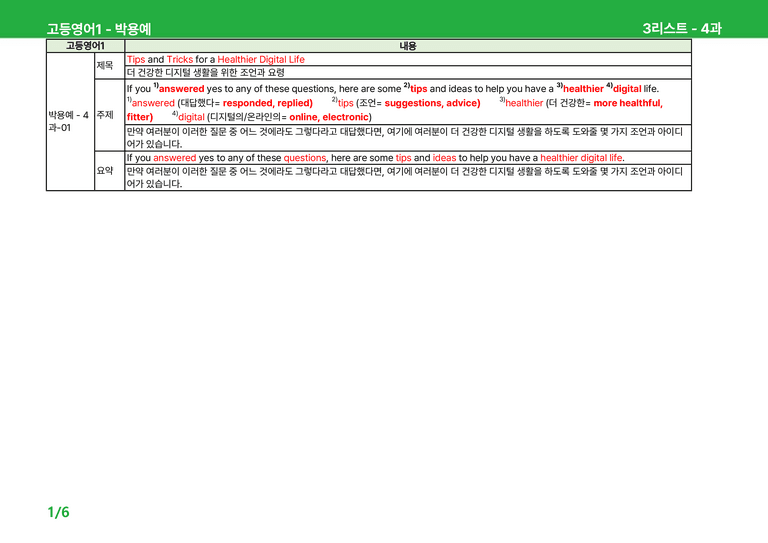Click the synonyms suggestions, advice
The image size is (768, 543).
[x=432, y=103]
